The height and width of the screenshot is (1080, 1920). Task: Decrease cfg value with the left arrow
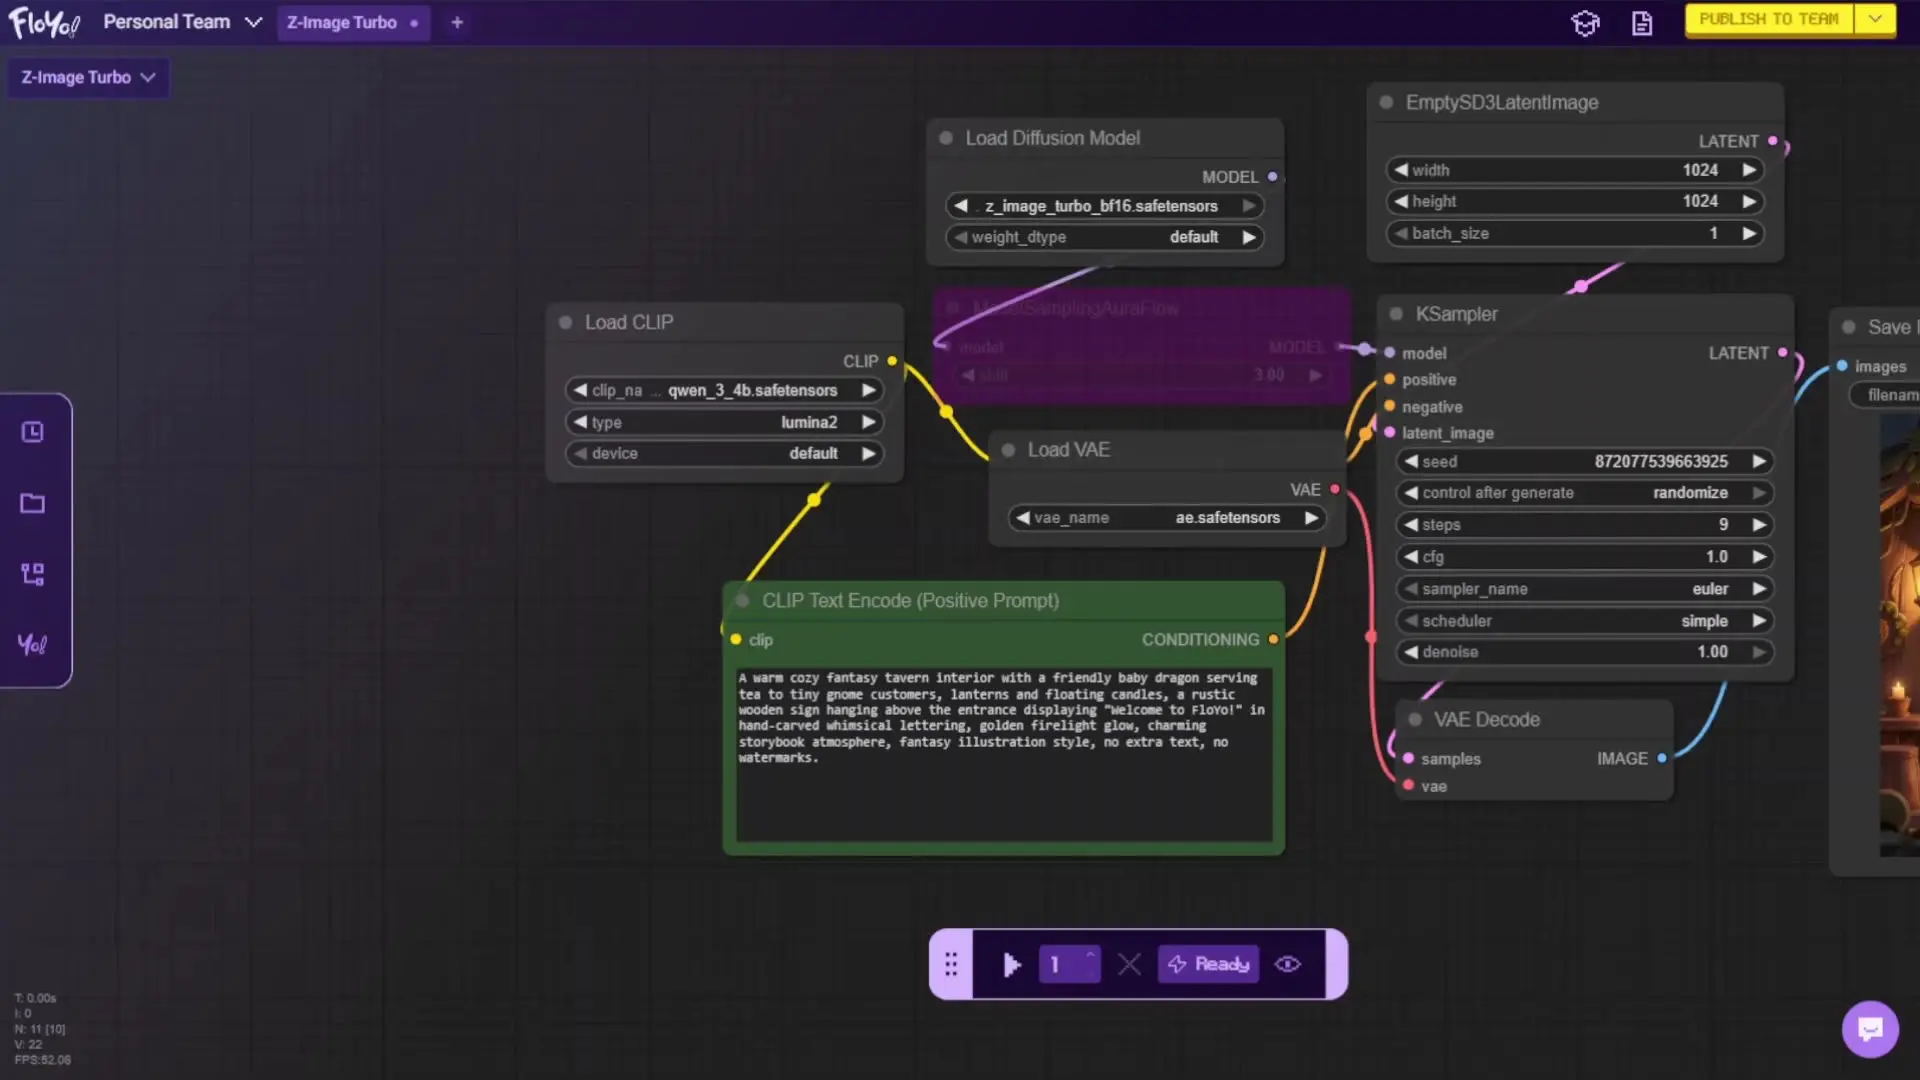click(1411, 557)
